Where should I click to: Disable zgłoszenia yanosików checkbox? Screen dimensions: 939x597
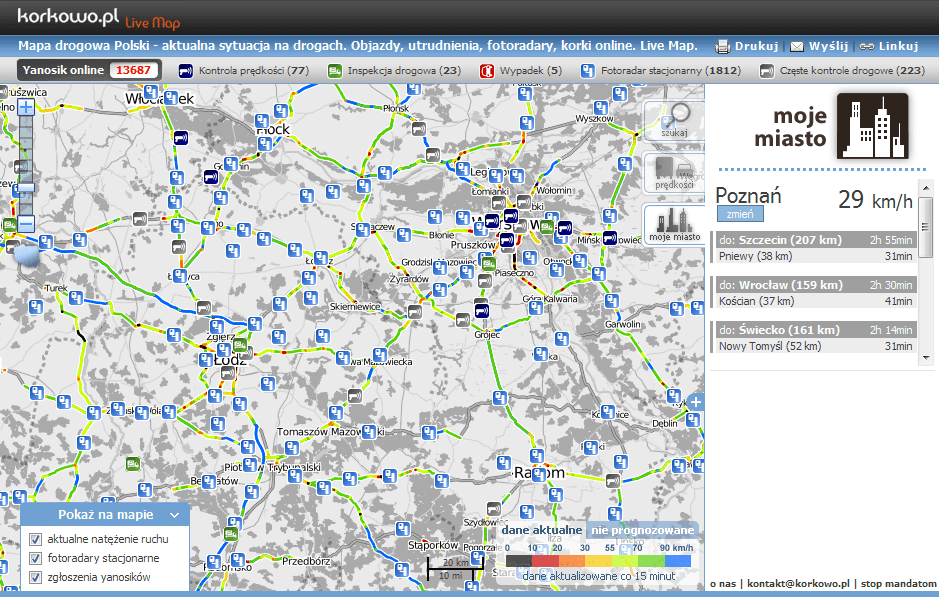tap(36, 577)
